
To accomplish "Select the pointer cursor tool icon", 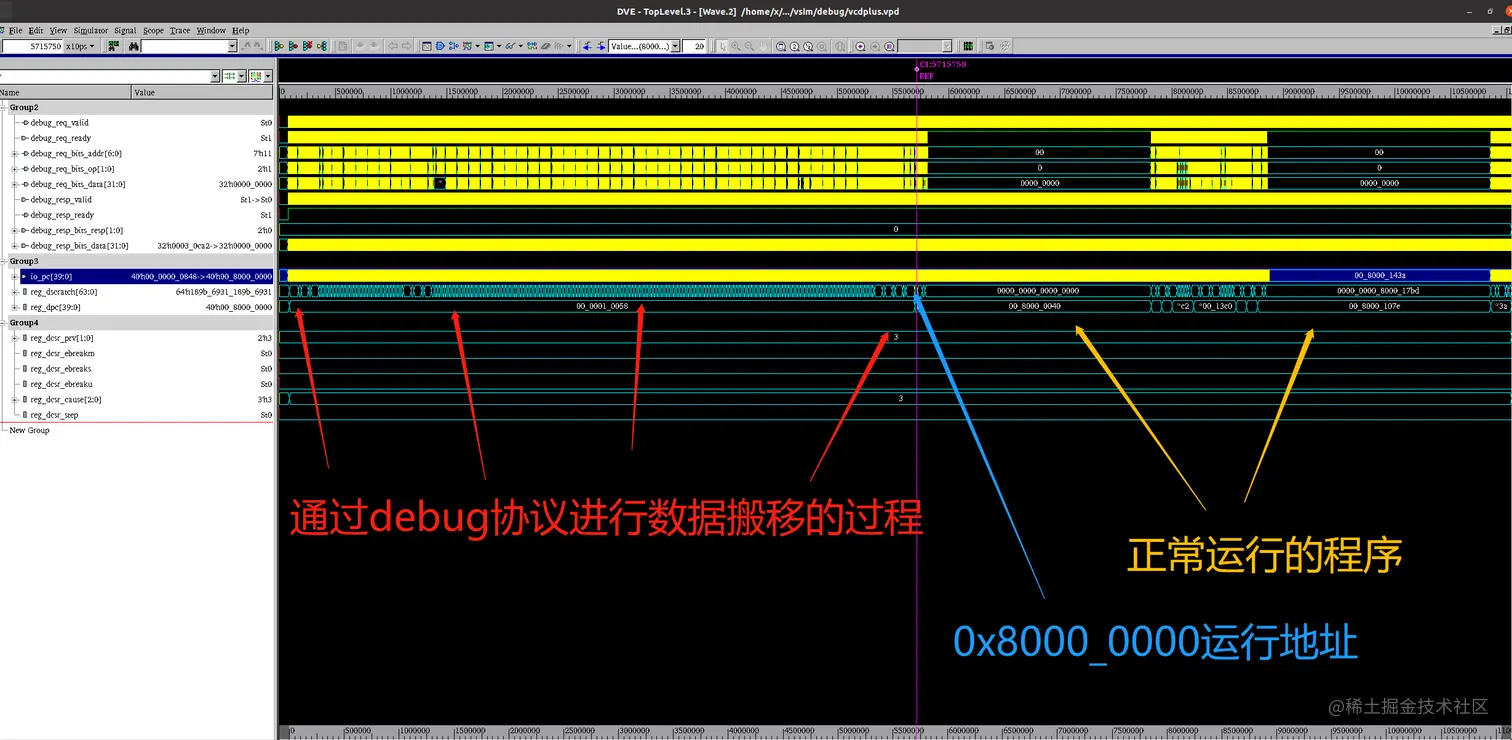I will coord(724,46).
